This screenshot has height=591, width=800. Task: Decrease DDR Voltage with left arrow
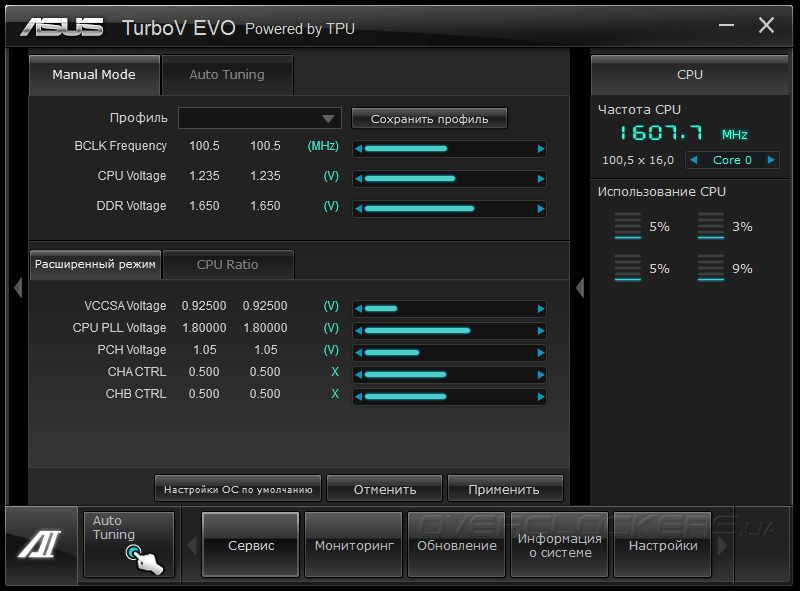(x=359, y=209)
